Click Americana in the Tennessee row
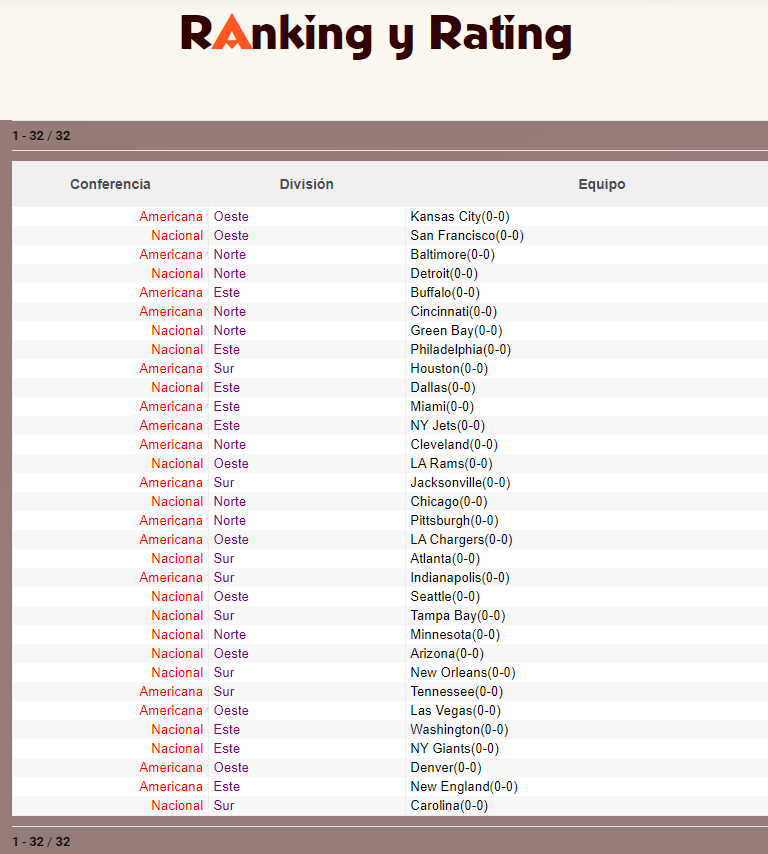The height and width of the screenshot is (854, 768). (171, 691)
